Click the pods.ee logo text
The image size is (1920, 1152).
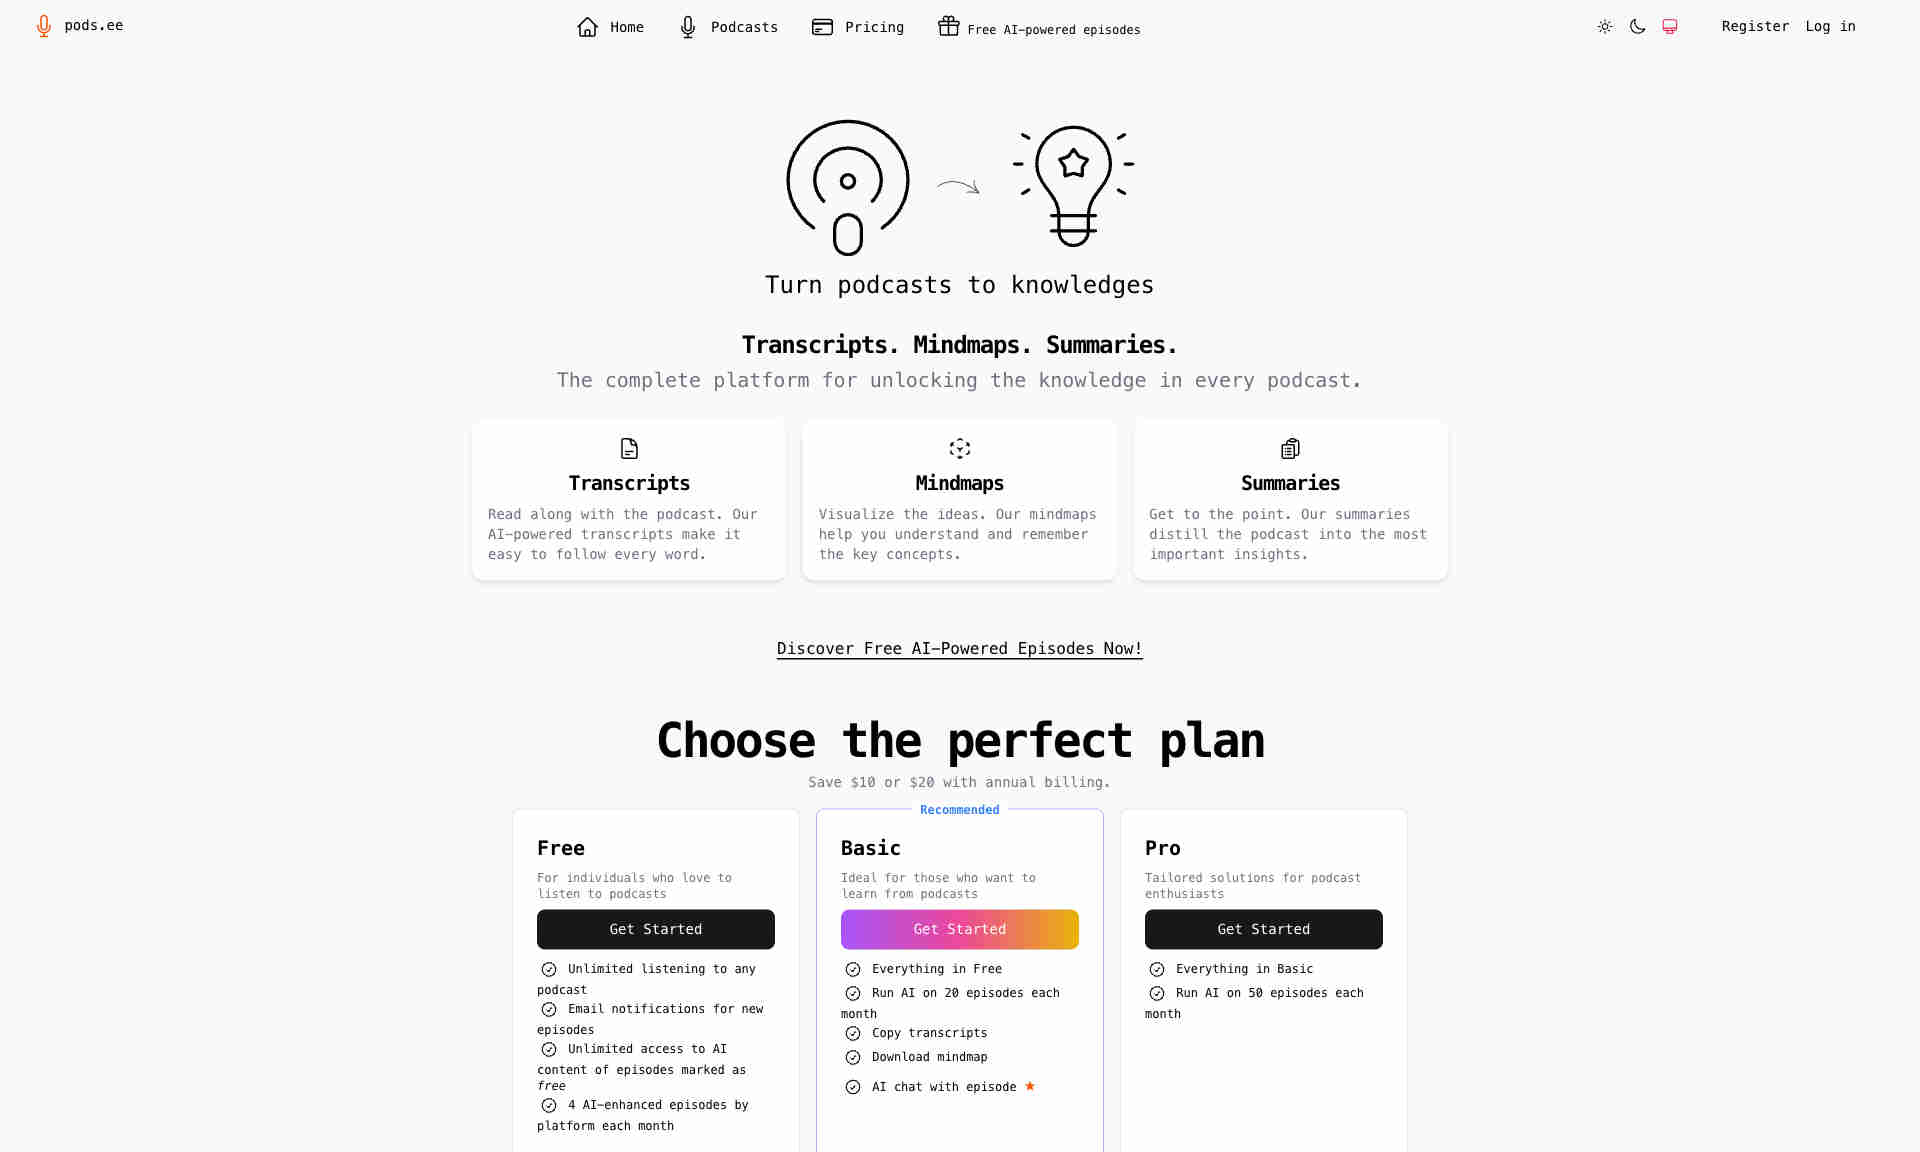[93, 25]
